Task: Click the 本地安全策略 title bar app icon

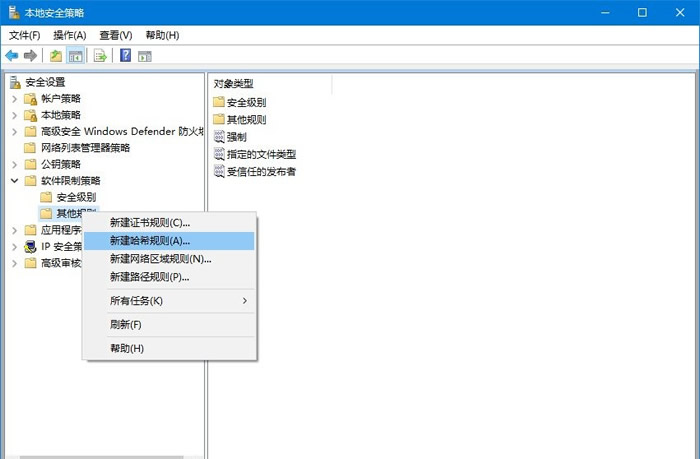Action: pyautogui.click(x=14, y=13)
